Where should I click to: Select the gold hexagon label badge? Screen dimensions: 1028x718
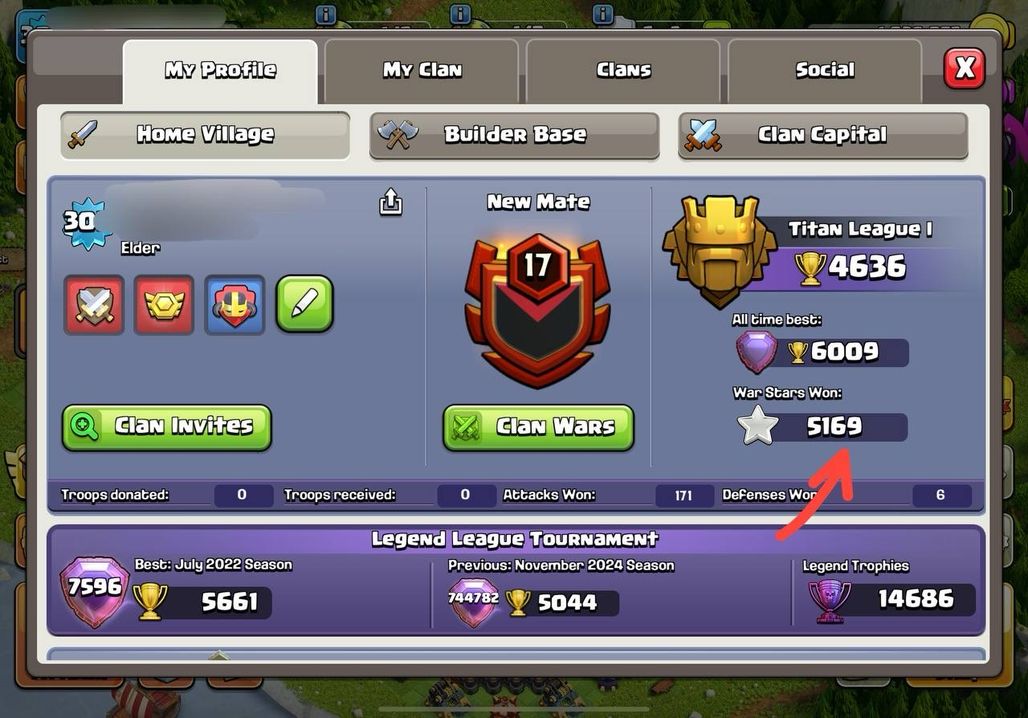(164, 305)
